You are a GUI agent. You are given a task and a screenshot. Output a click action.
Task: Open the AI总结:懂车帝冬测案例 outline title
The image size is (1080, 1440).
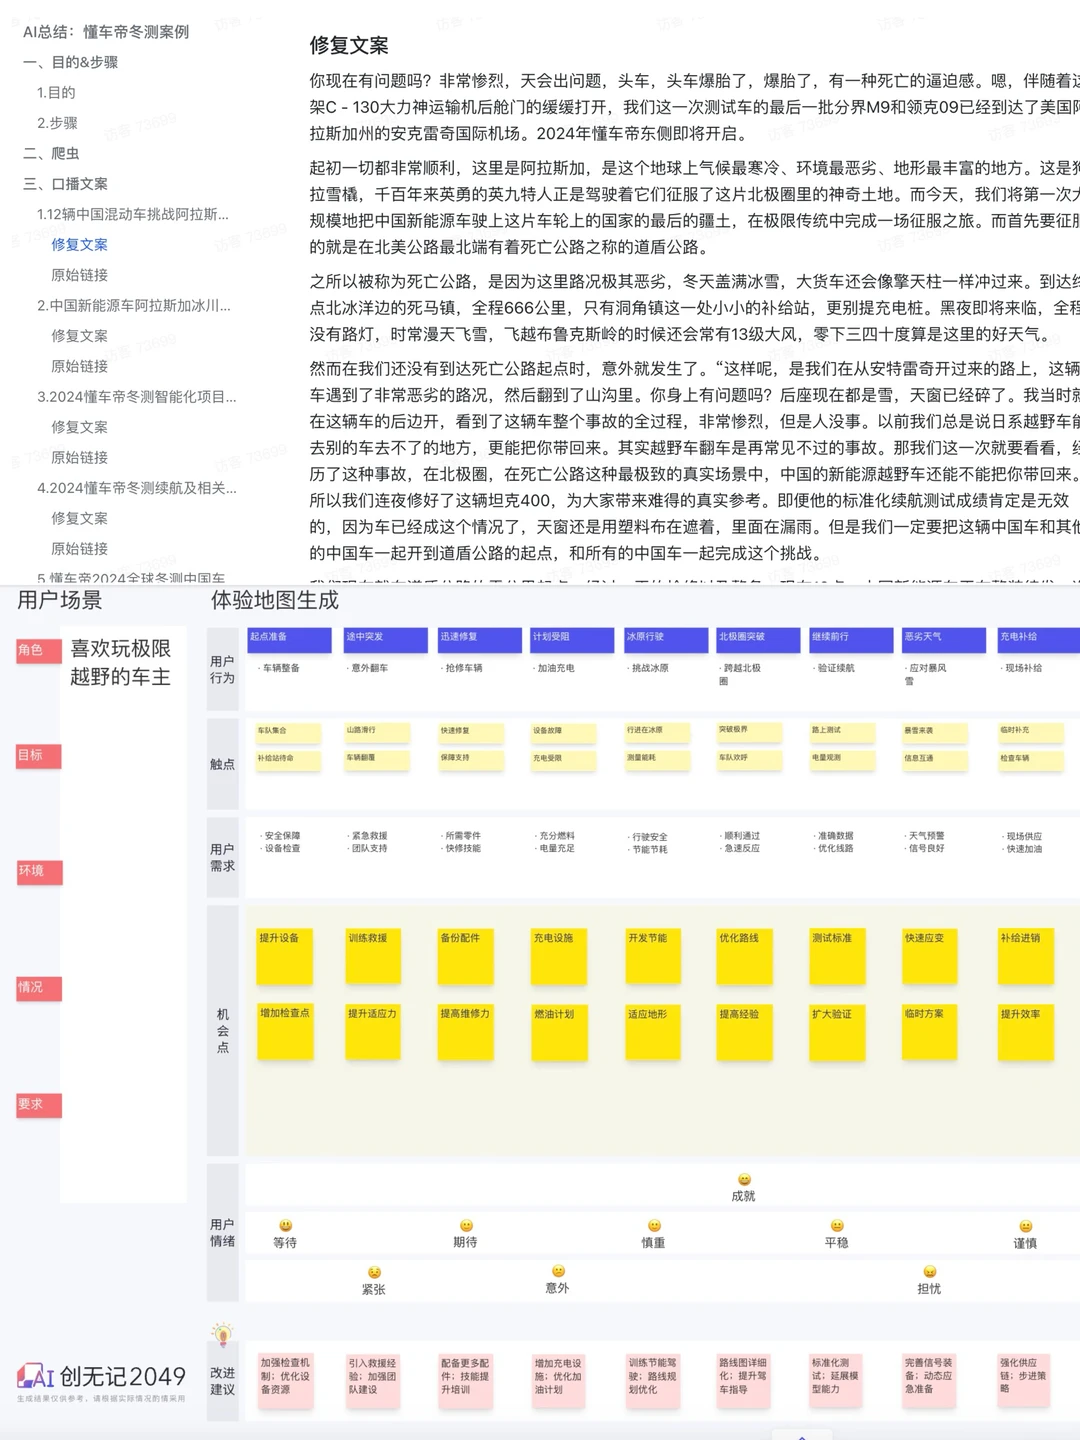tap(106, 32)
